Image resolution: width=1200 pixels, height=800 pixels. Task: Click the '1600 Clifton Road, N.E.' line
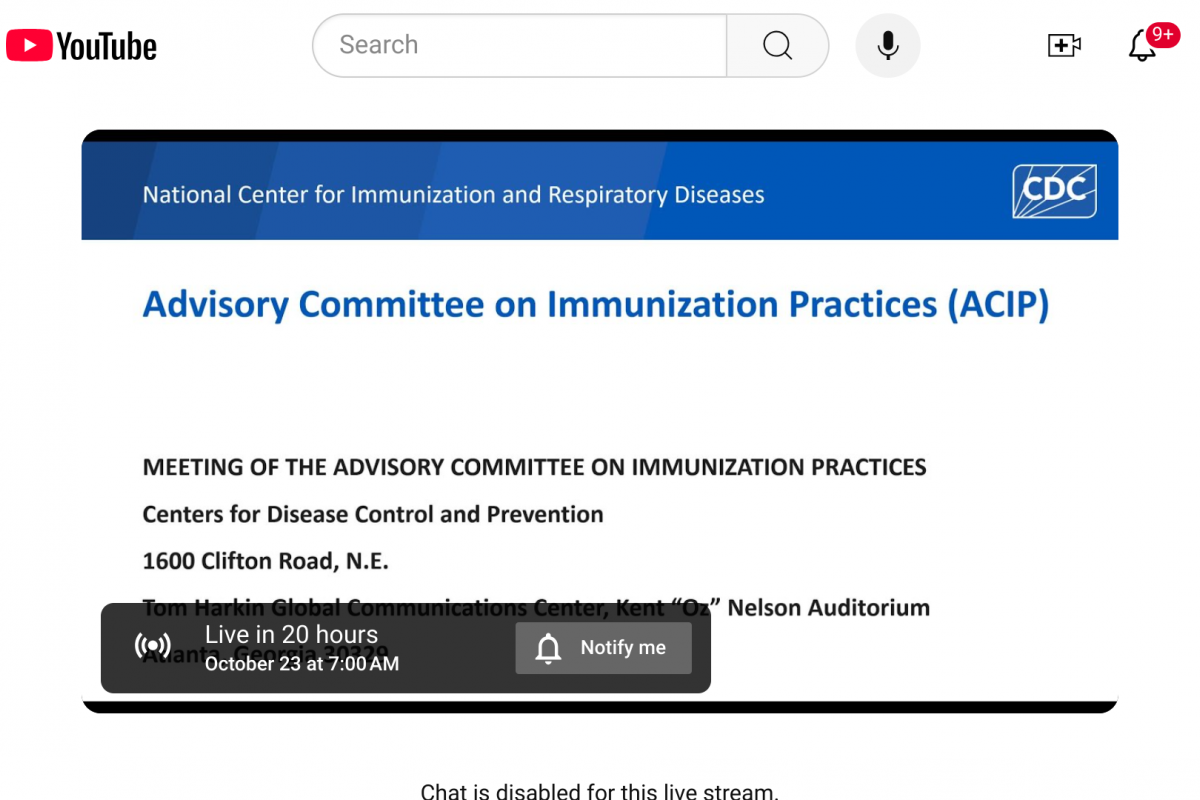coord(265,561)
